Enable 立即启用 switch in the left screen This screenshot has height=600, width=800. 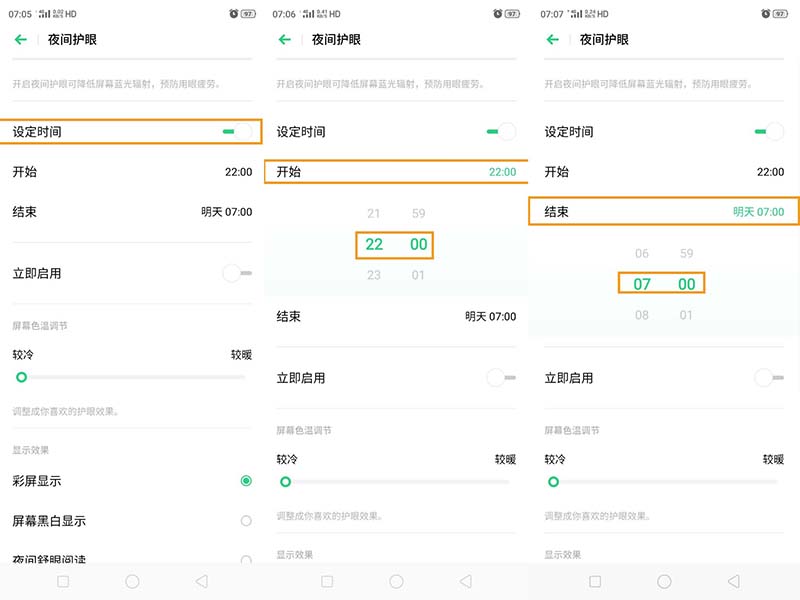(237, 273)
